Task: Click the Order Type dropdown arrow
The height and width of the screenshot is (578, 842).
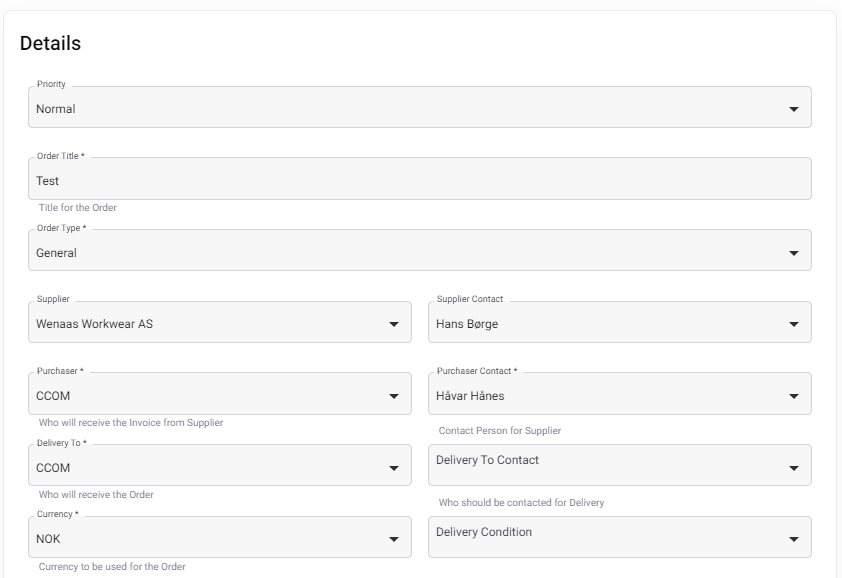Action: pyautogui.click(x=793, y=253)
